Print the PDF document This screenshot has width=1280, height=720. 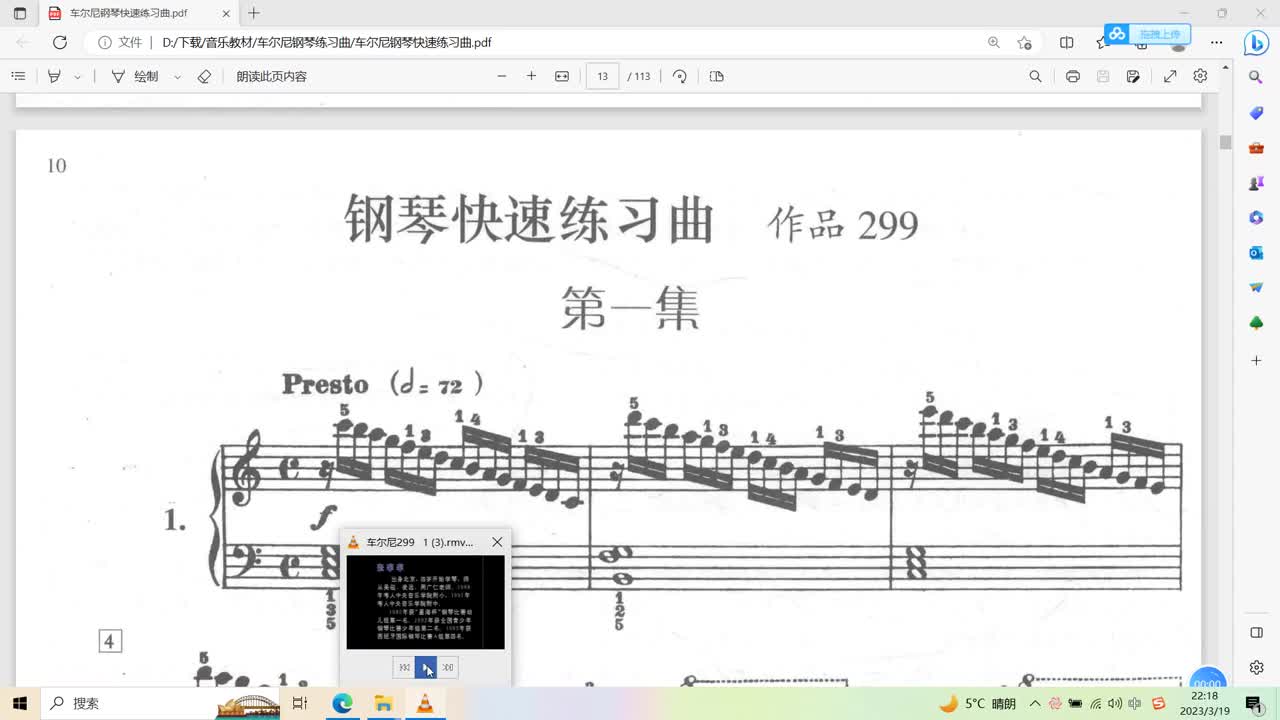(1072, 76)
